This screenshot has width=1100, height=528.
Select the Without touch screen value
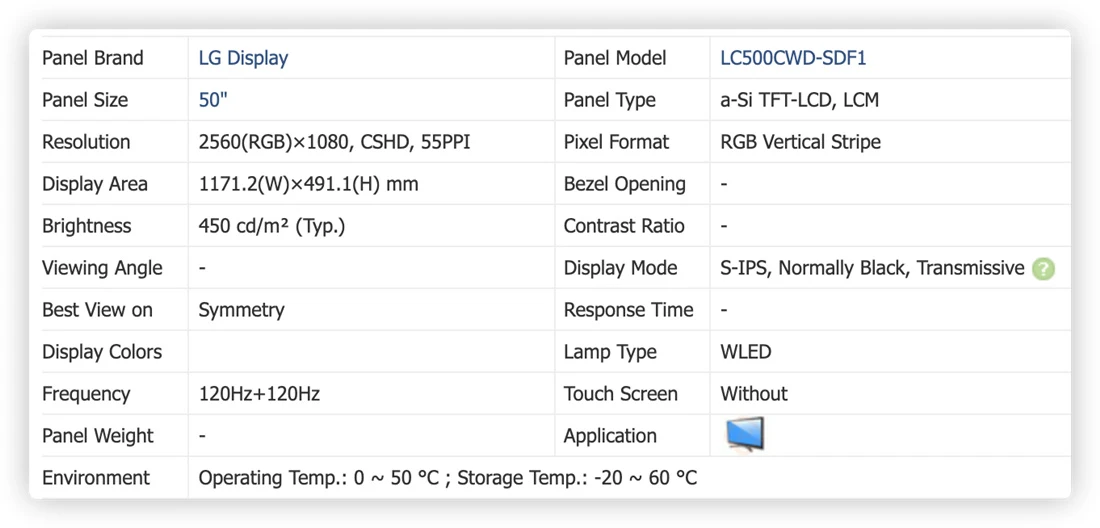tap(754, 394)
